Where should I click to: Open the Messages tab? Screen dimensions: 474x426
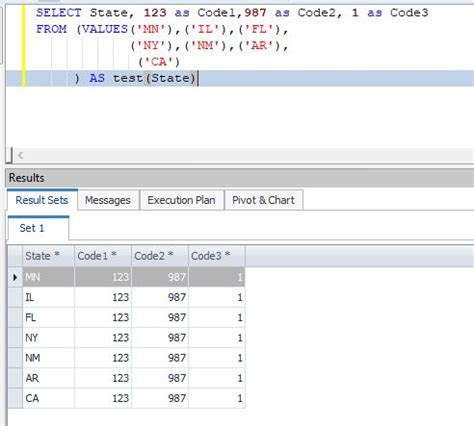108,200
